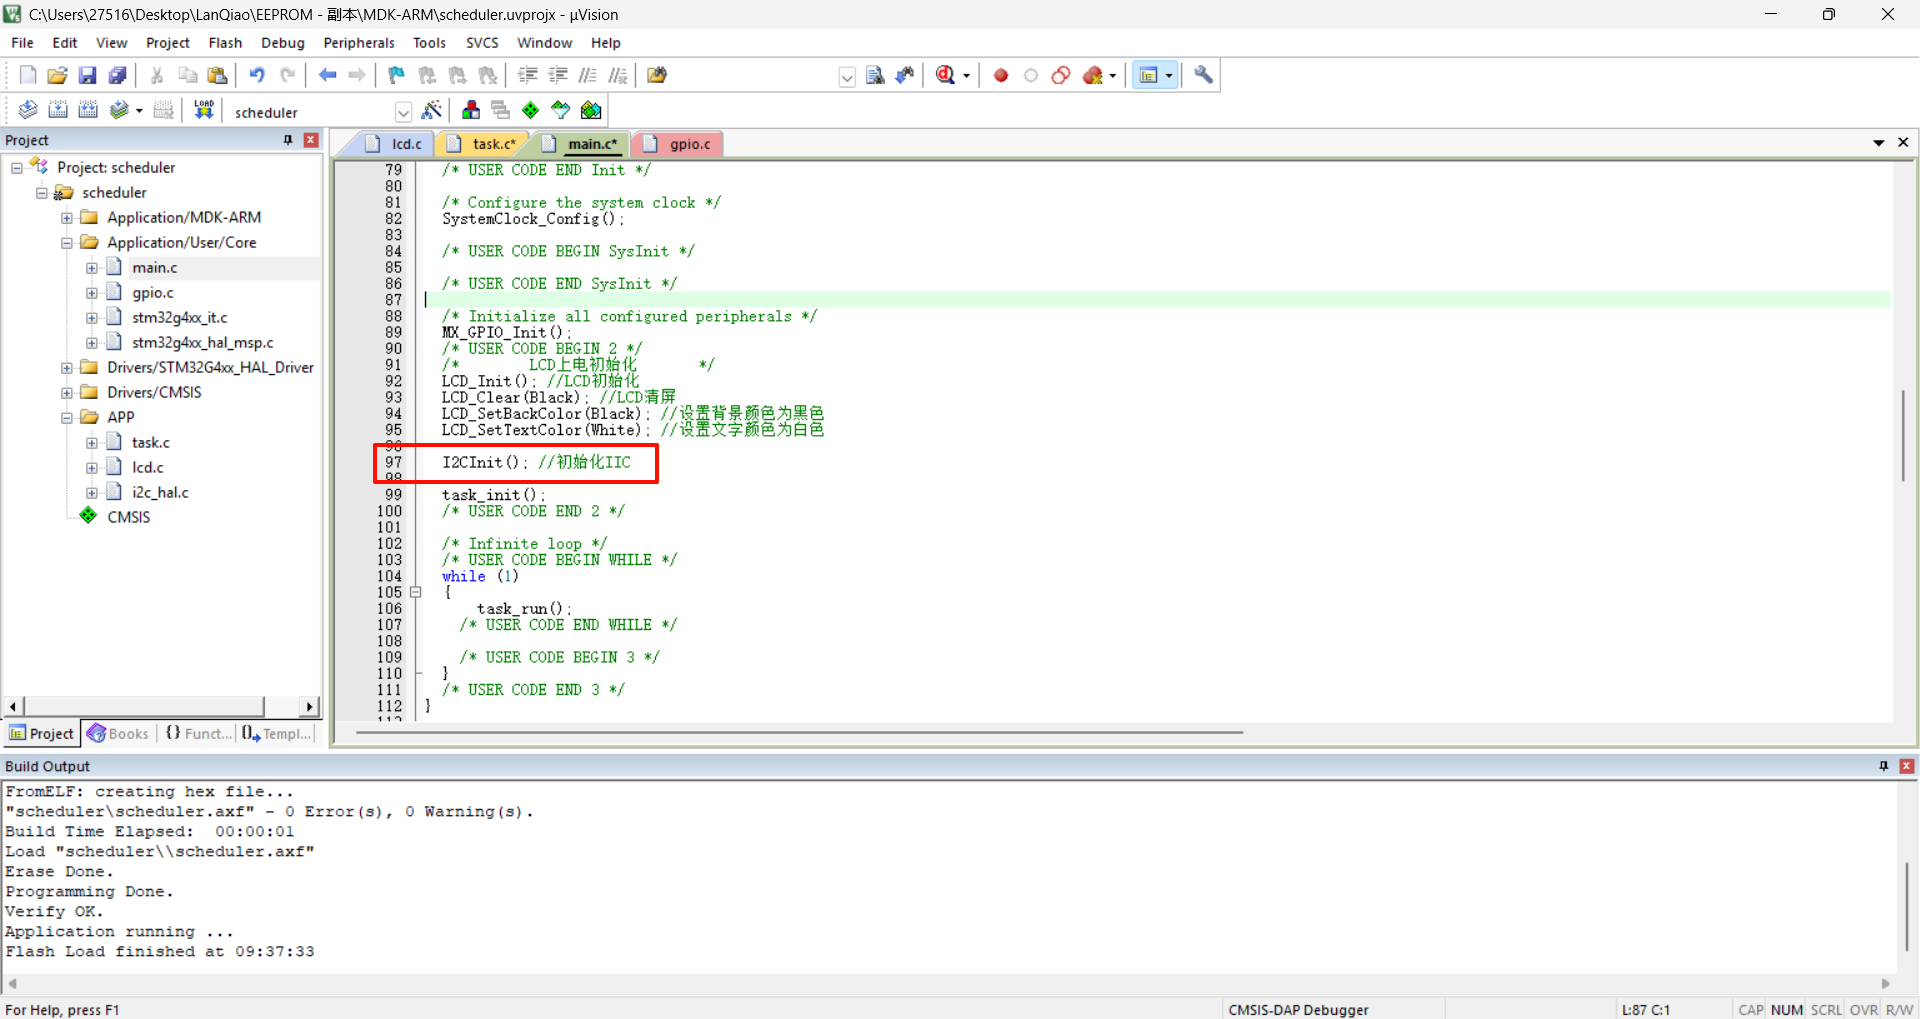Screen dimensions: 1920x1019
Task: Expand the Application/MDK-ARM folder
Action: [67, 217]
